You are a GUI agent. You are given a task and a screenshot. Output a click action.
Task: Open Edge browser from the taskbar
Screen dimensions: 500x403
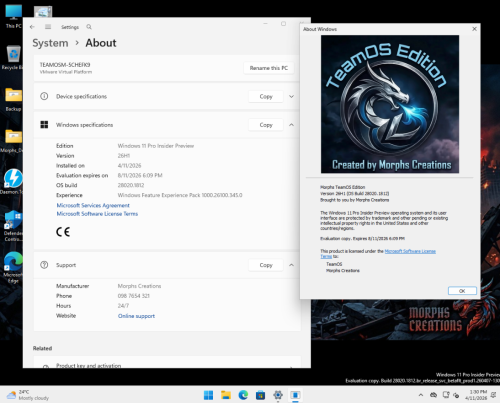click(243, 395)
